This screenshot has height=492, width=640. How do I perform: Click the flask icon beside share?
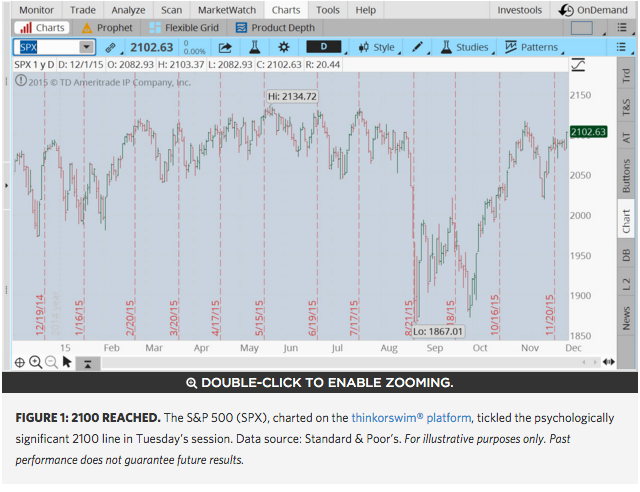click(255, 47)
